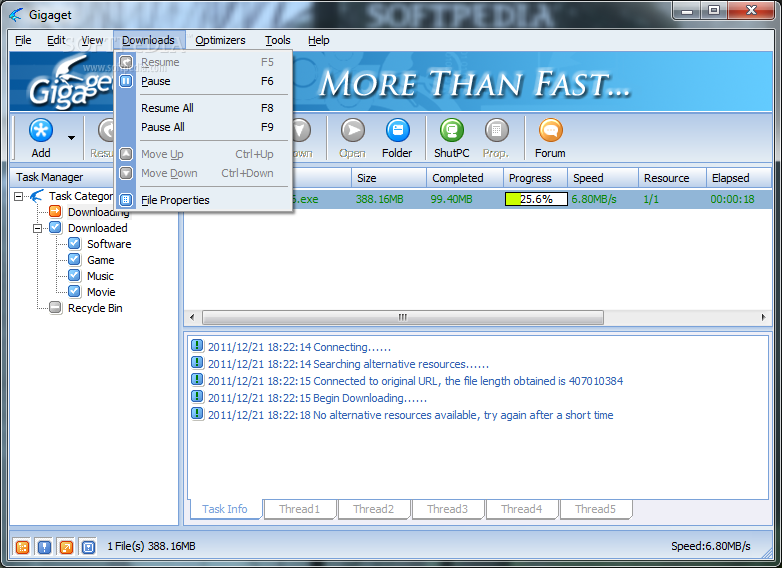Click the Recycle Bin tree icon
The width and height of the screenshot is (782, 568).
pos(55,307)
